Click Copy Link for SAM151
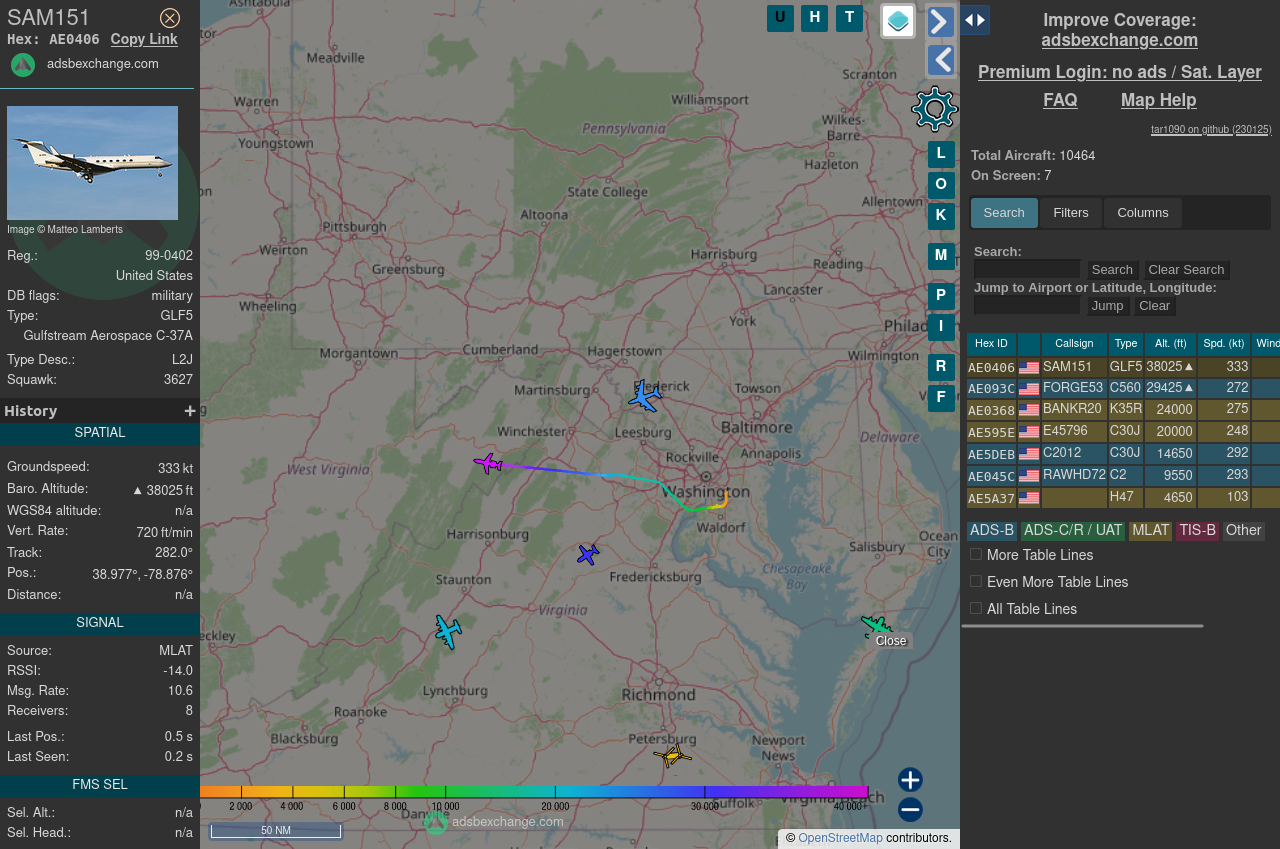This screenshot has height=849, width=1280. 144,39
